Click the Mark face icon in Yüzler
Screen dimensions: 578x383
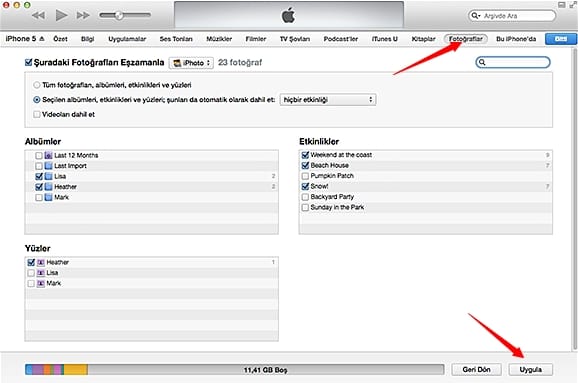point(41,283)
